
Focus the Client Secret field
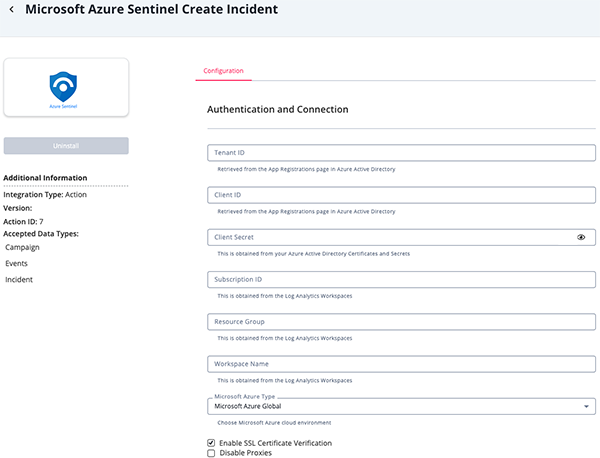click(x=401, y=237)
